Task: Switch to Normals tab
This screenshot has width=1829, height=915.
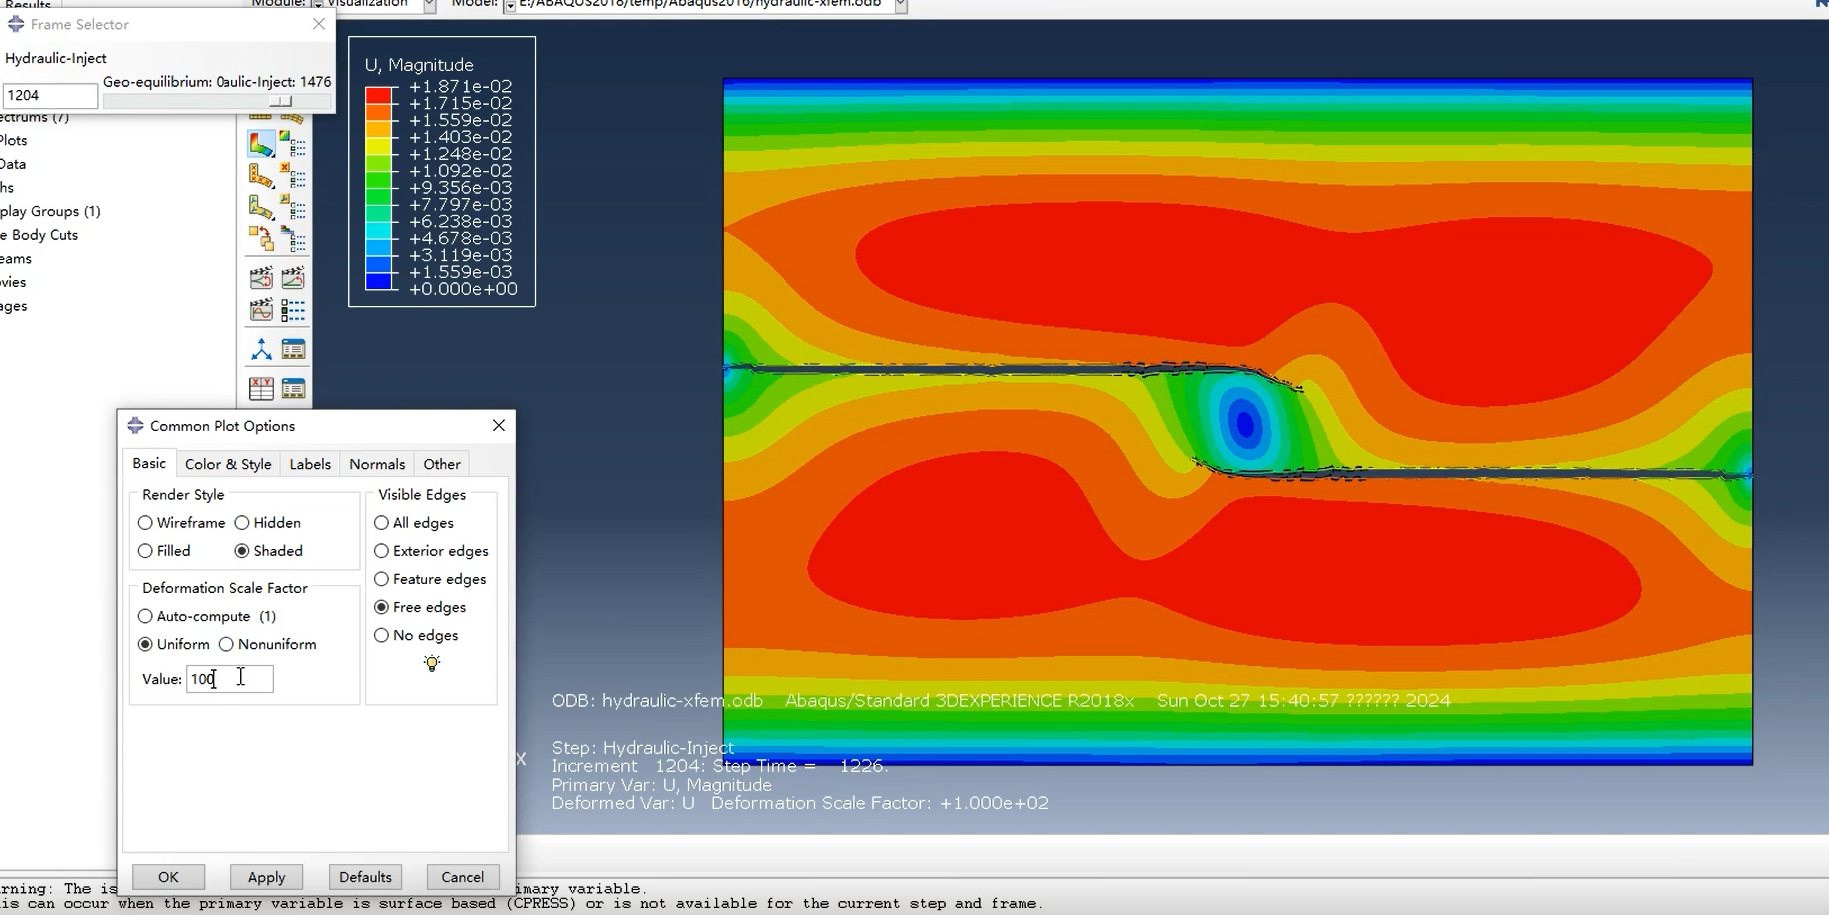Action: [x=377, y=464]
